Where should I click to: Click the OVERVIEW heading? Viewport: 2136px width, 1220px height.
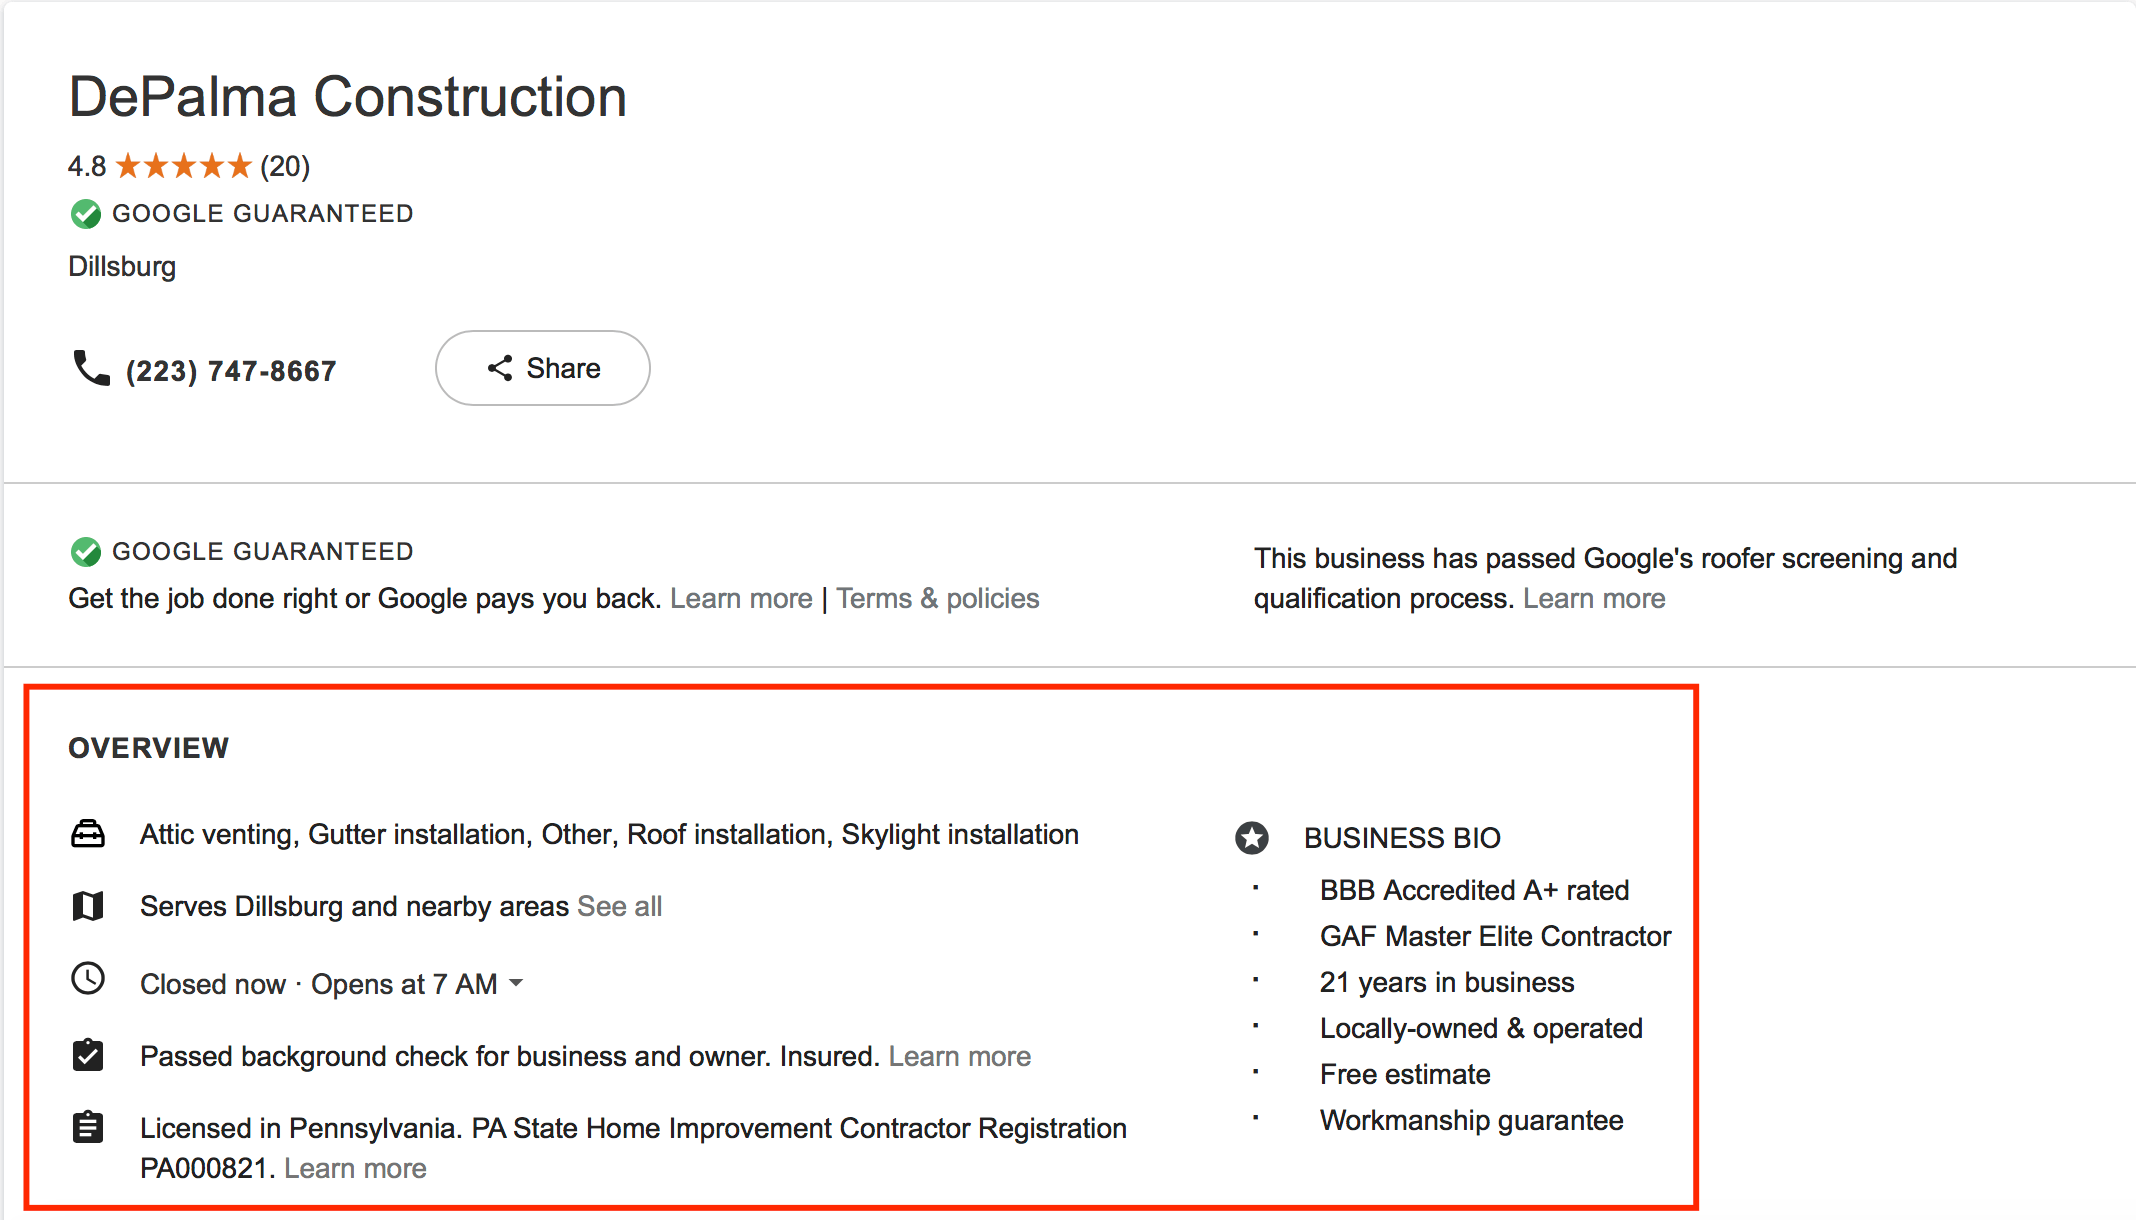click(x=149, y=748)
